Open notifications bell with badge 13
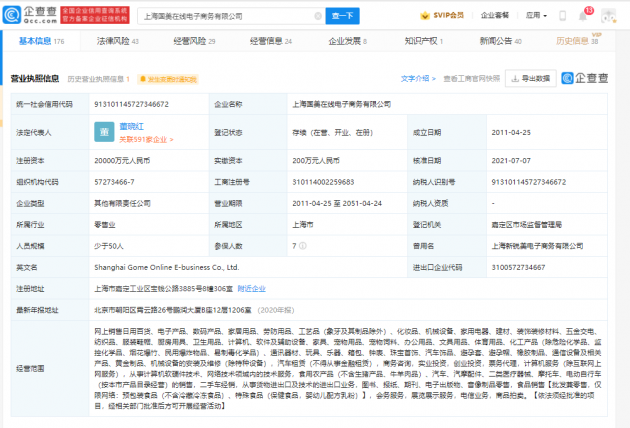This screenshot has width=630, height=428. [585, 16]
